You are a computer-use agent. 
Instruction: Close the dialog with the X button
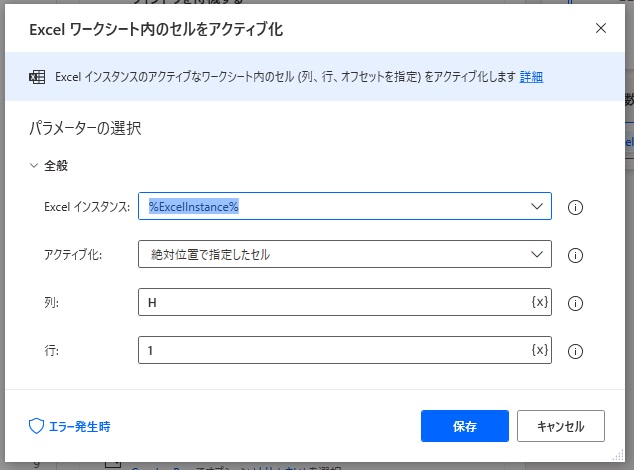click(601, 28)
